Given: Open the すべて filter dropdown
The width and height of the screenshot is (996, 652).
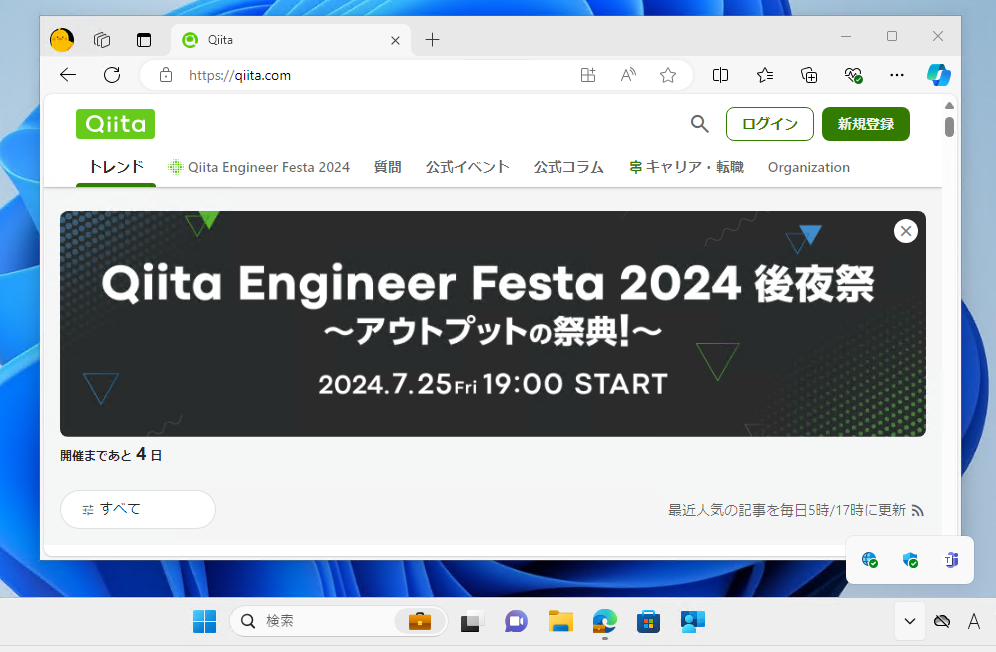Looking at the screenshot, I should point(138,509).
